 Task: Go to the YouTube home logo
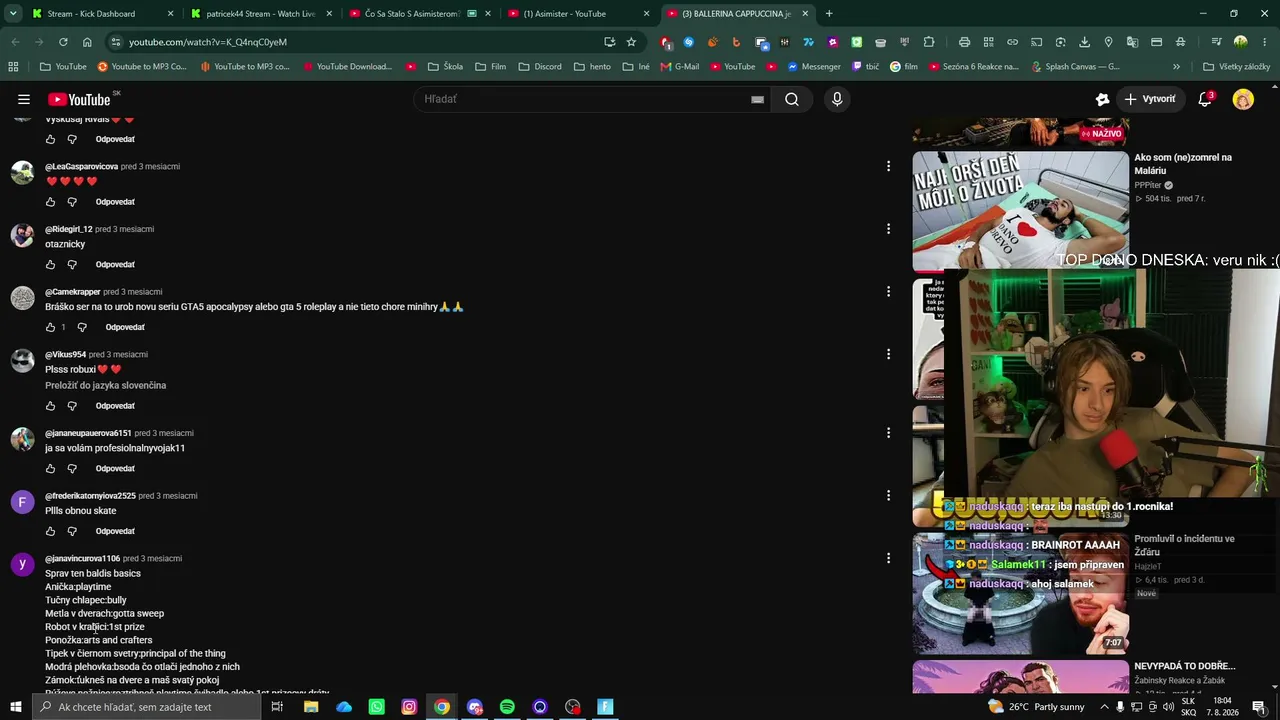coord(79,99)
